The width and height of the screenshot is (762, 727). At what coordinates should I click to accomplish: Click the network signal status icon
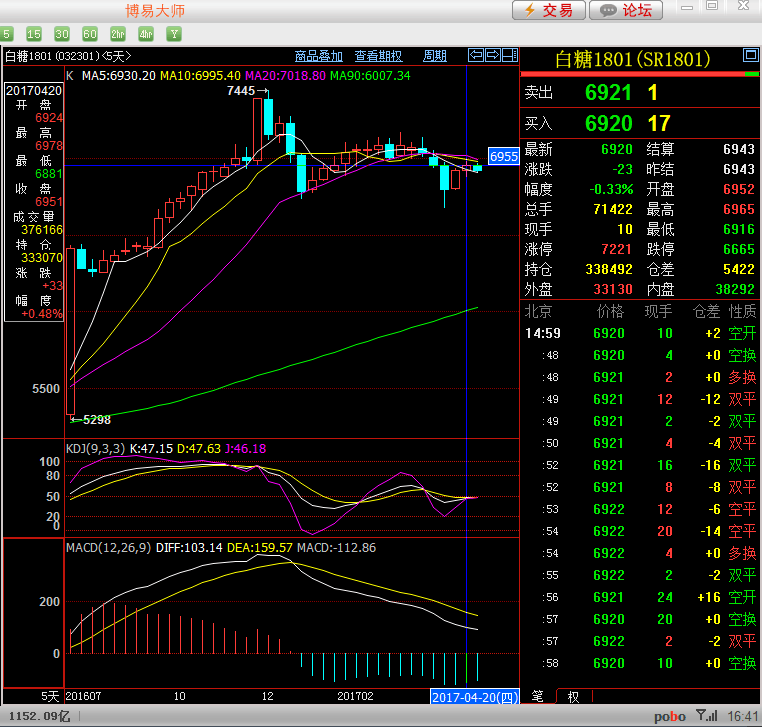pyautogui.click(x=705, y=716)
